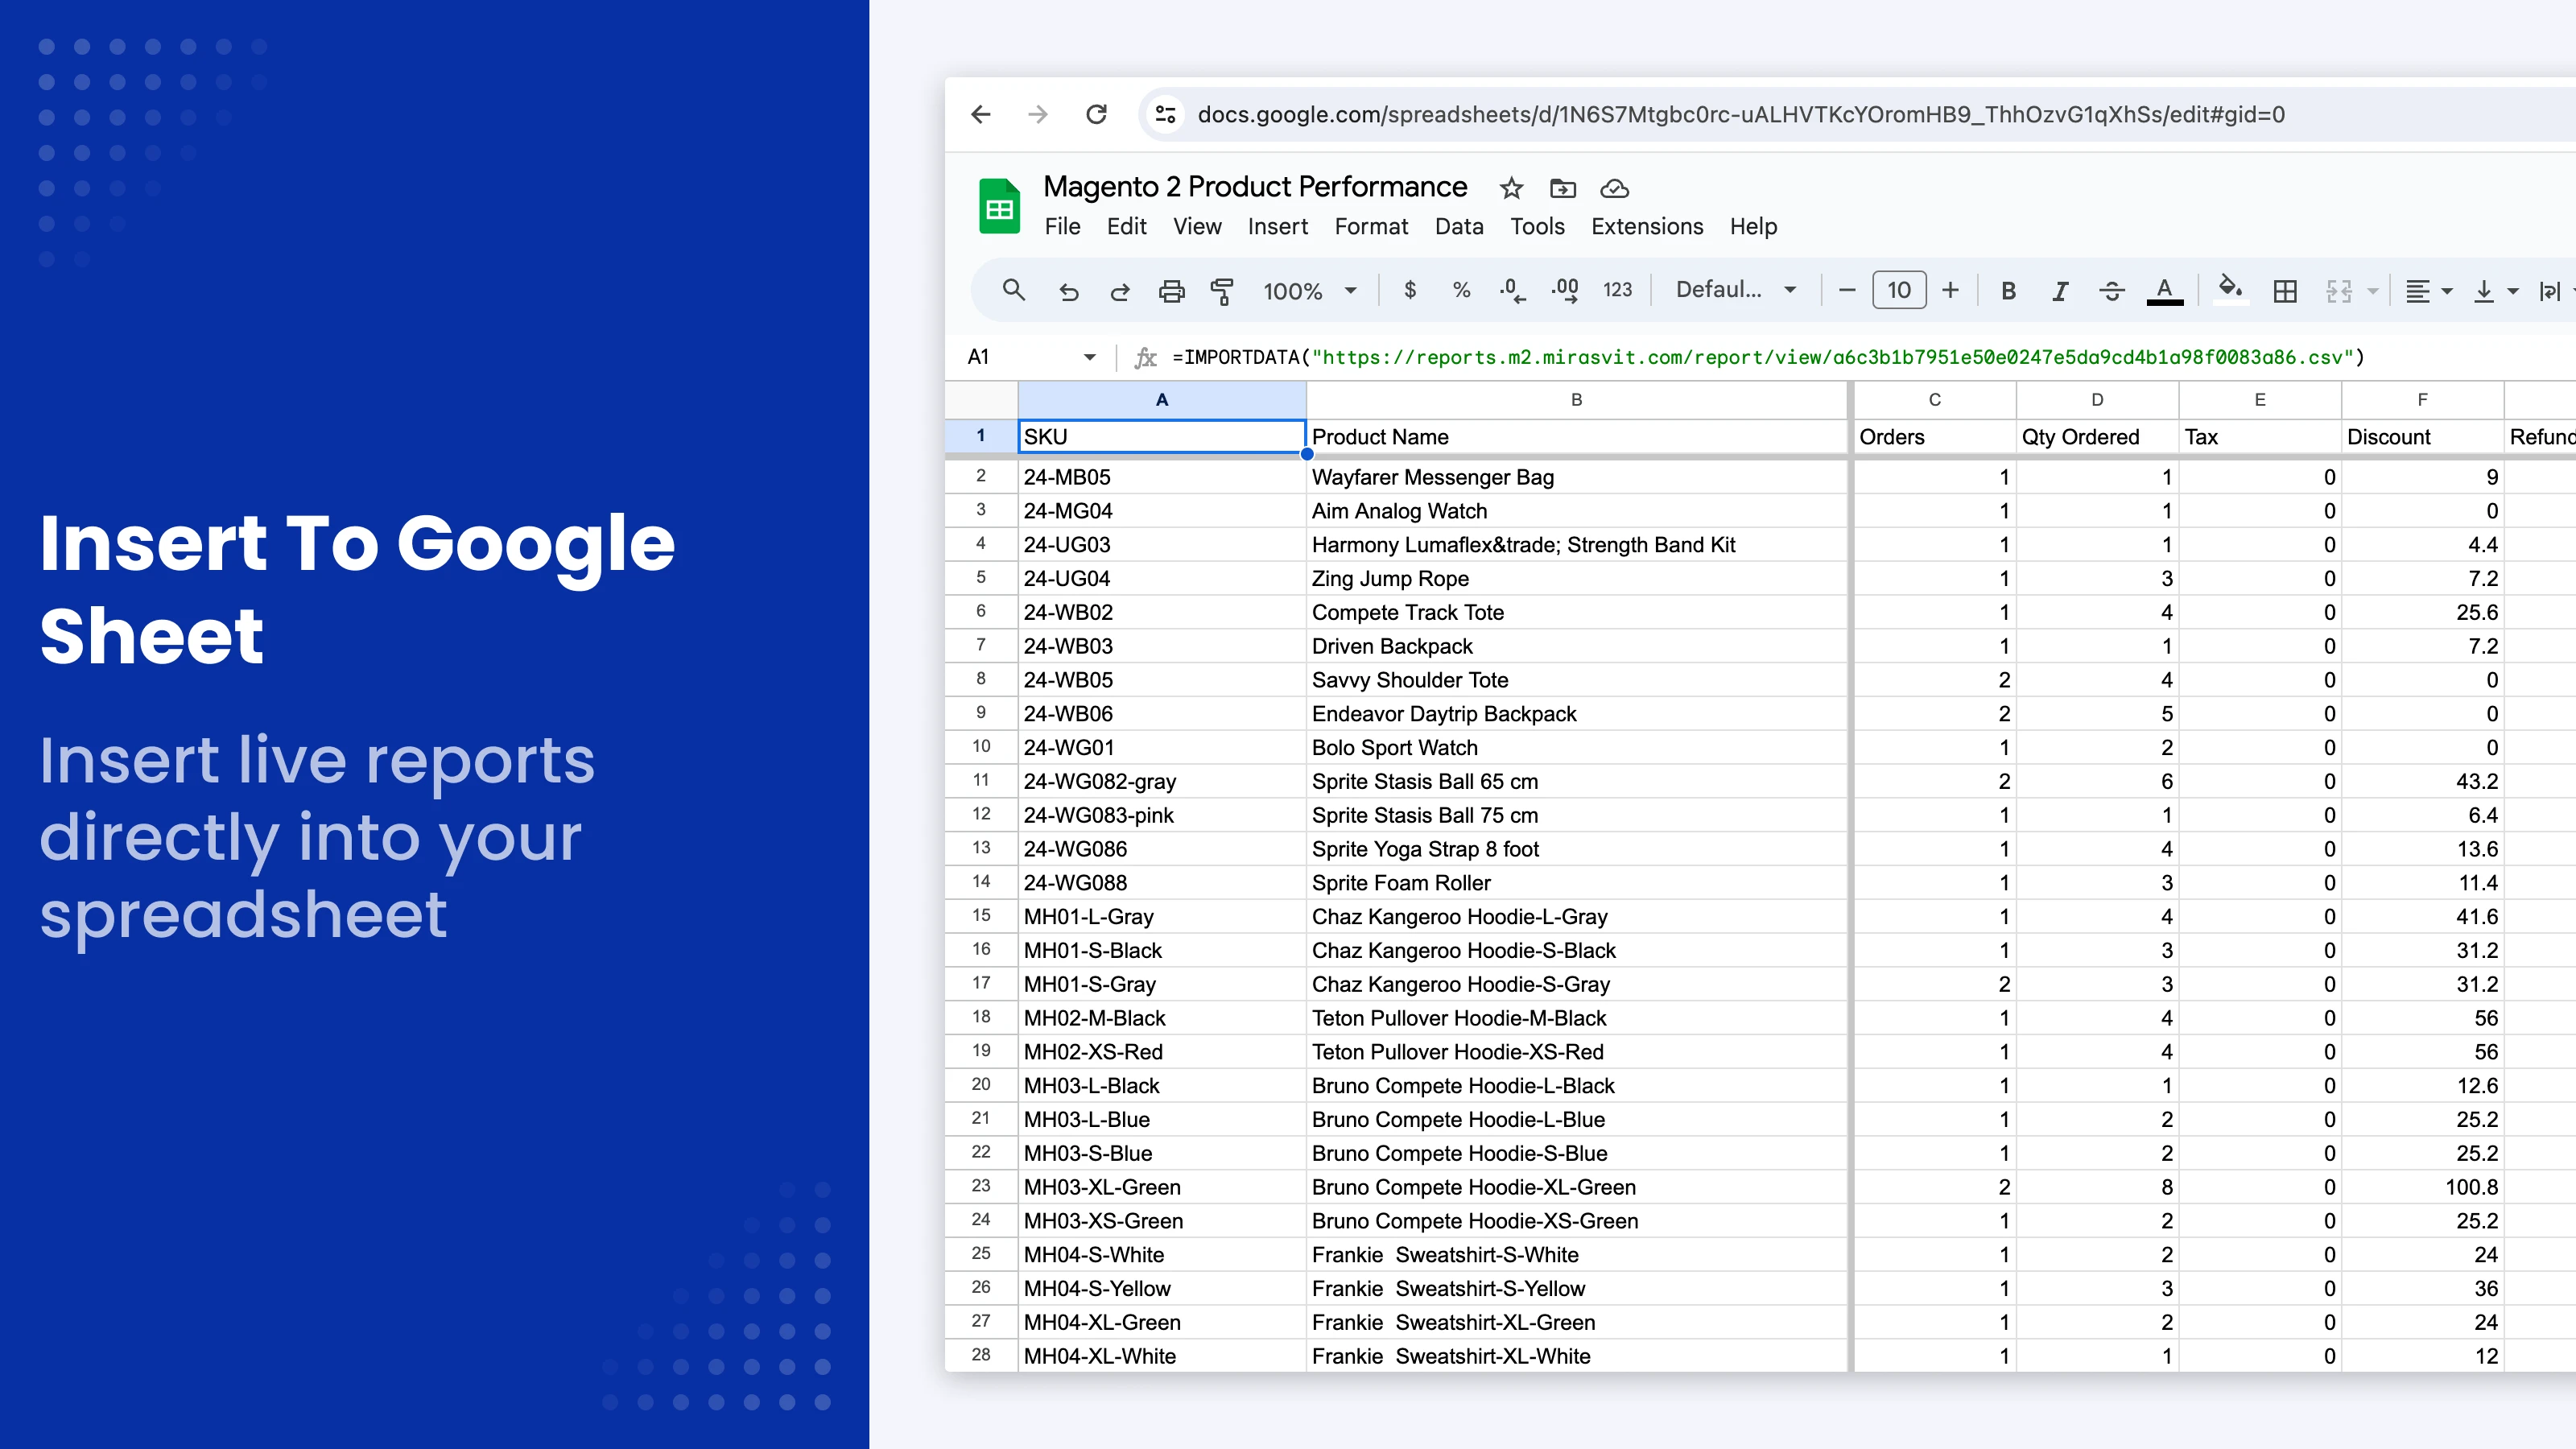The image size is (2576, 1449).
Task: Select the Product Name header cell
Action: pos(1577,437)
